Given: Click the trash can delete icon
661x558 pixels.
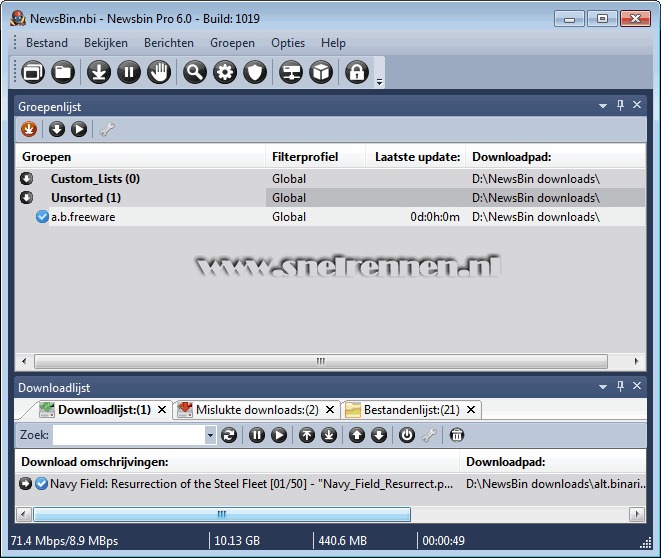Looking at the screenshot, I should point(457,435).
